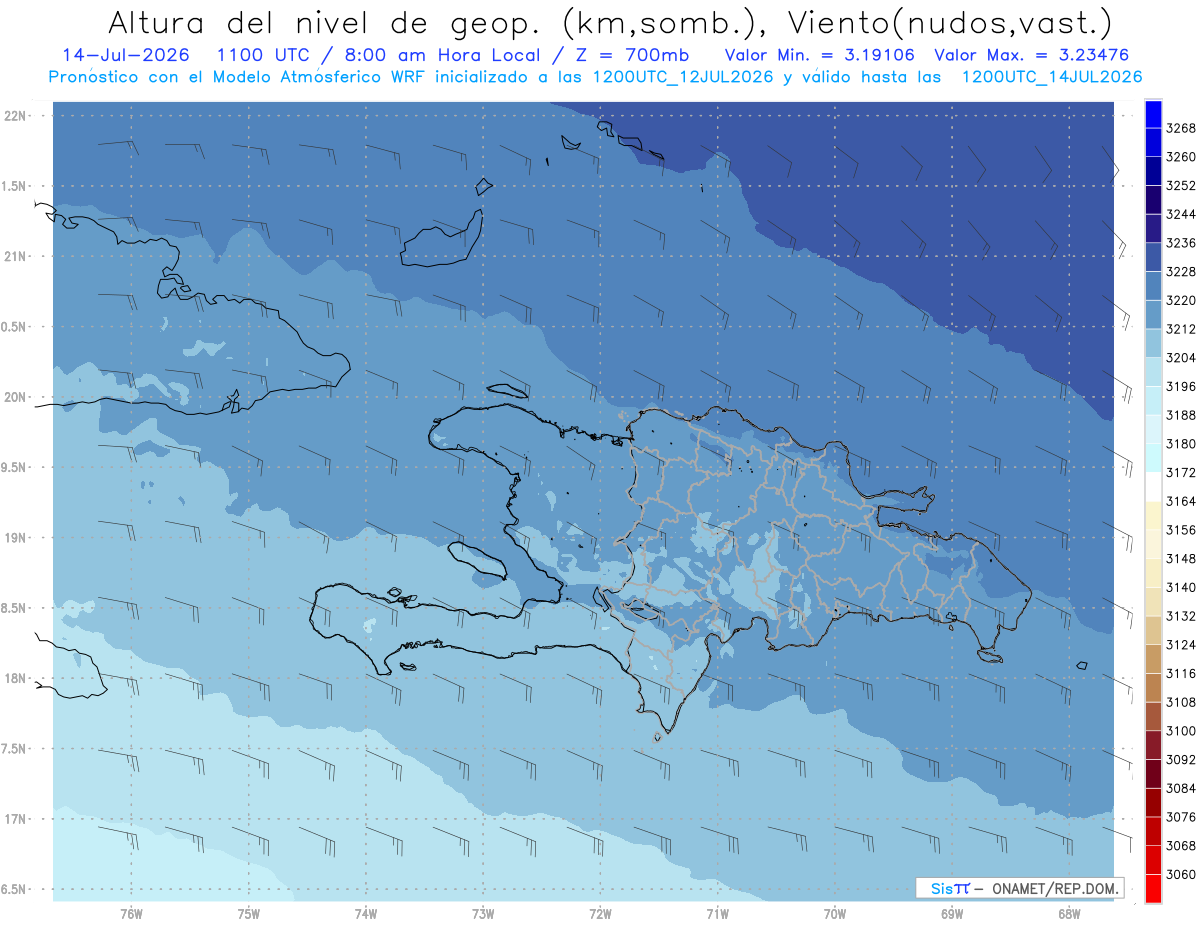Click the legend value 3116
Viewport: 1200px width, 927px height.
[x=1181, y=674]
